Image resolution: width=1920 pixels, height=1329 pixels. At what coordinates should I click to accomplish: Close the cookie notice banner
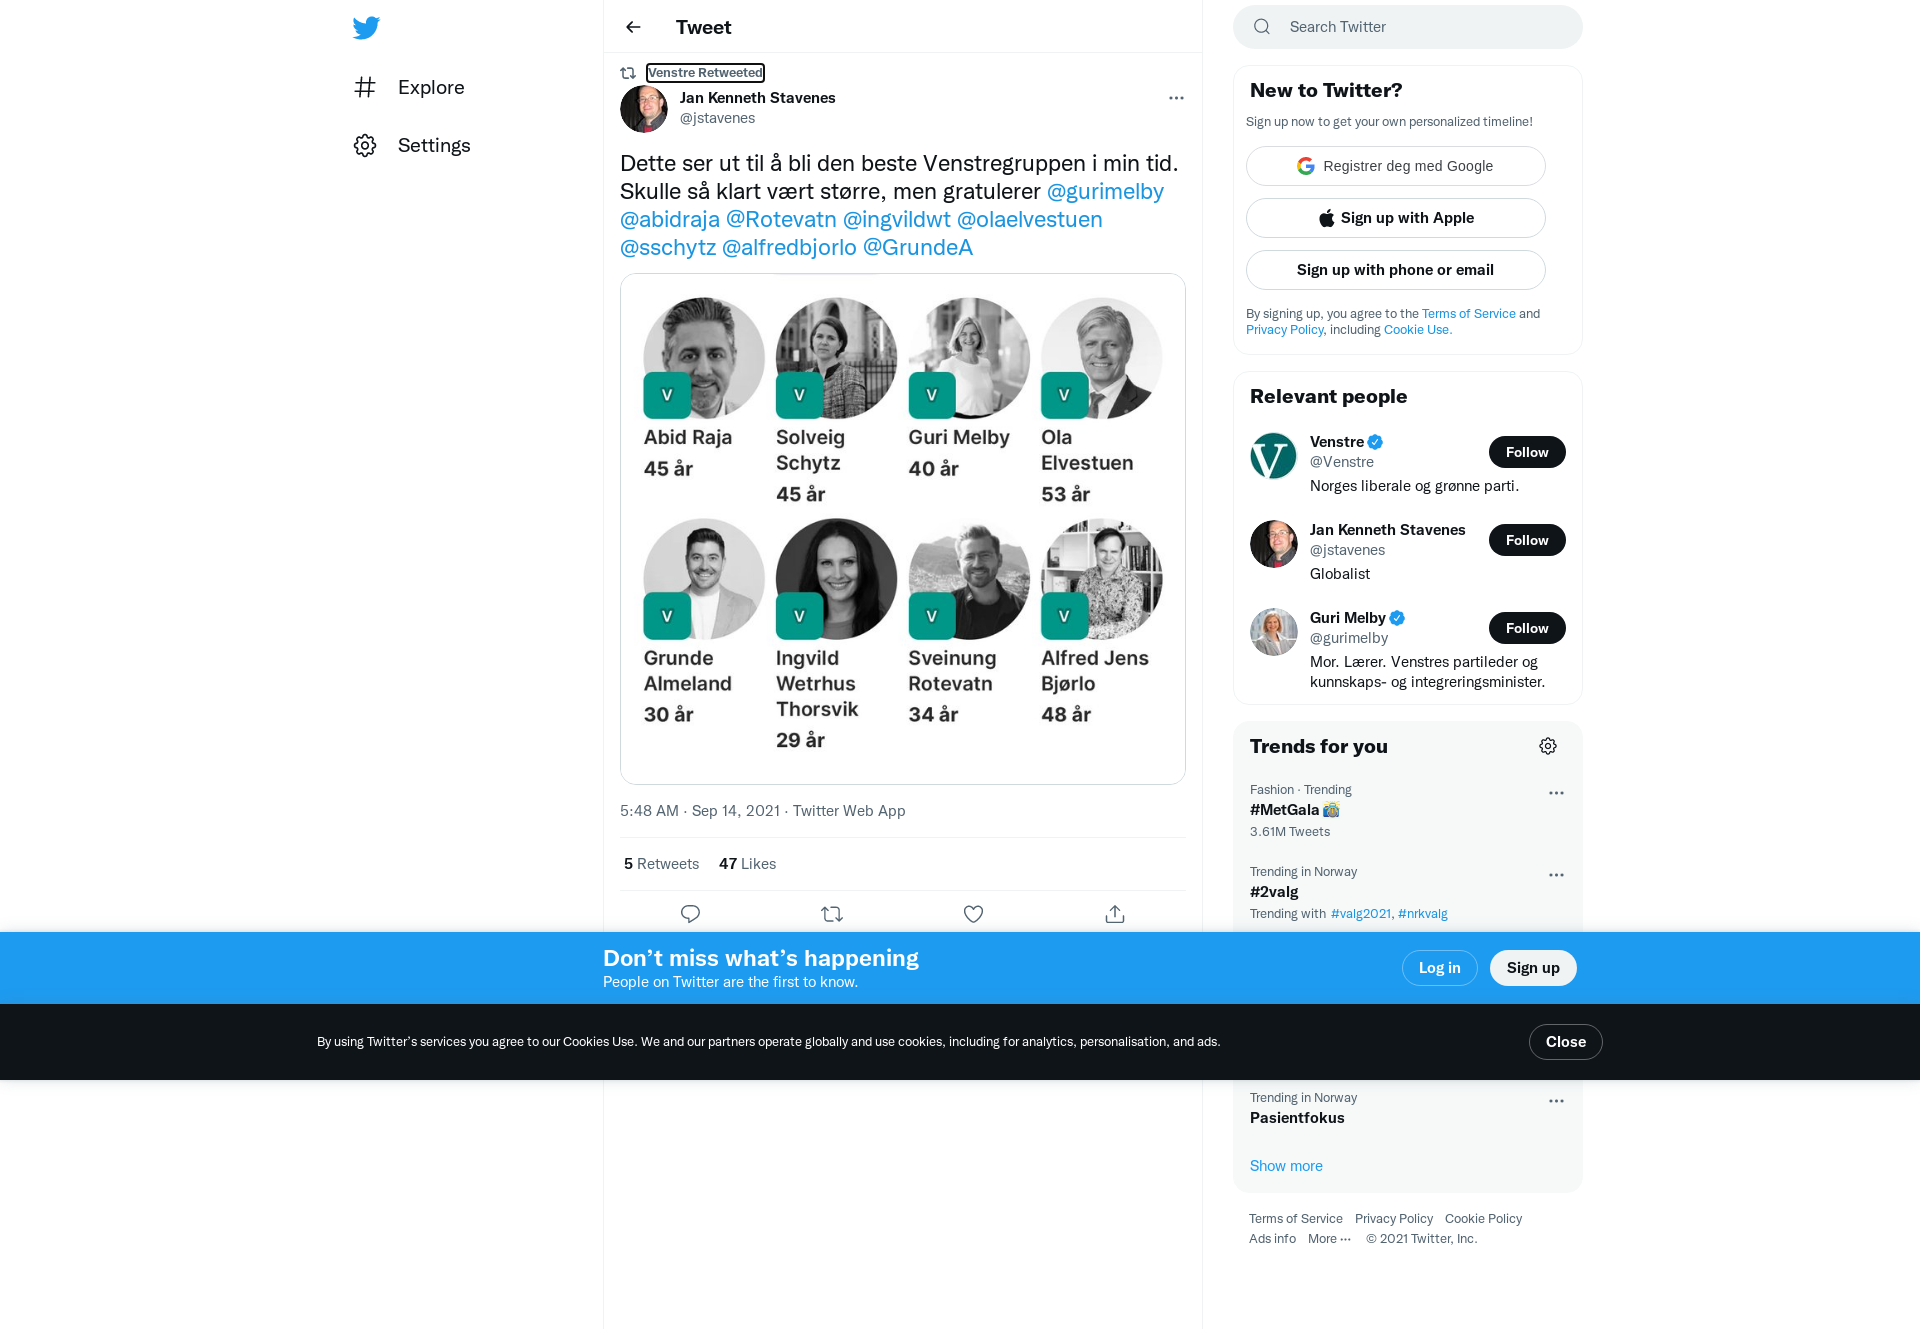pos(1565,1042)
